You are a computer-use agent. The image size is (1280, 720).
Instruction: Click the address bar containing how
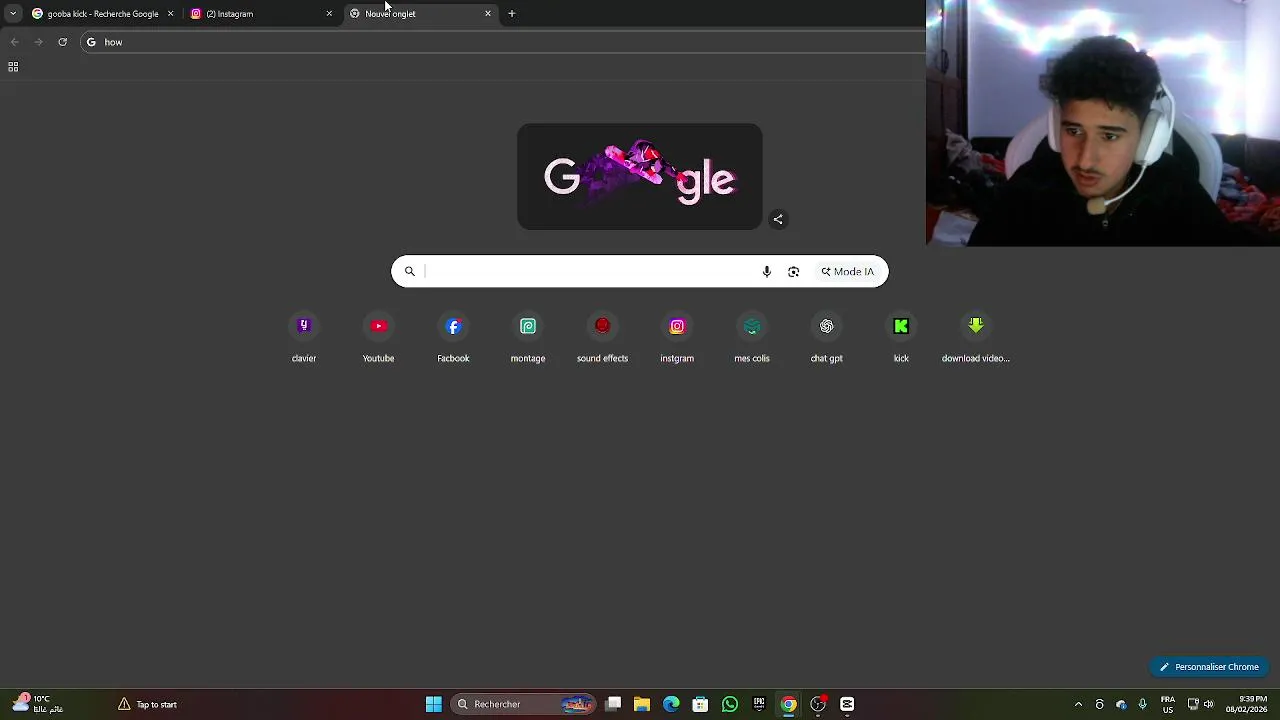coord(503,42)
